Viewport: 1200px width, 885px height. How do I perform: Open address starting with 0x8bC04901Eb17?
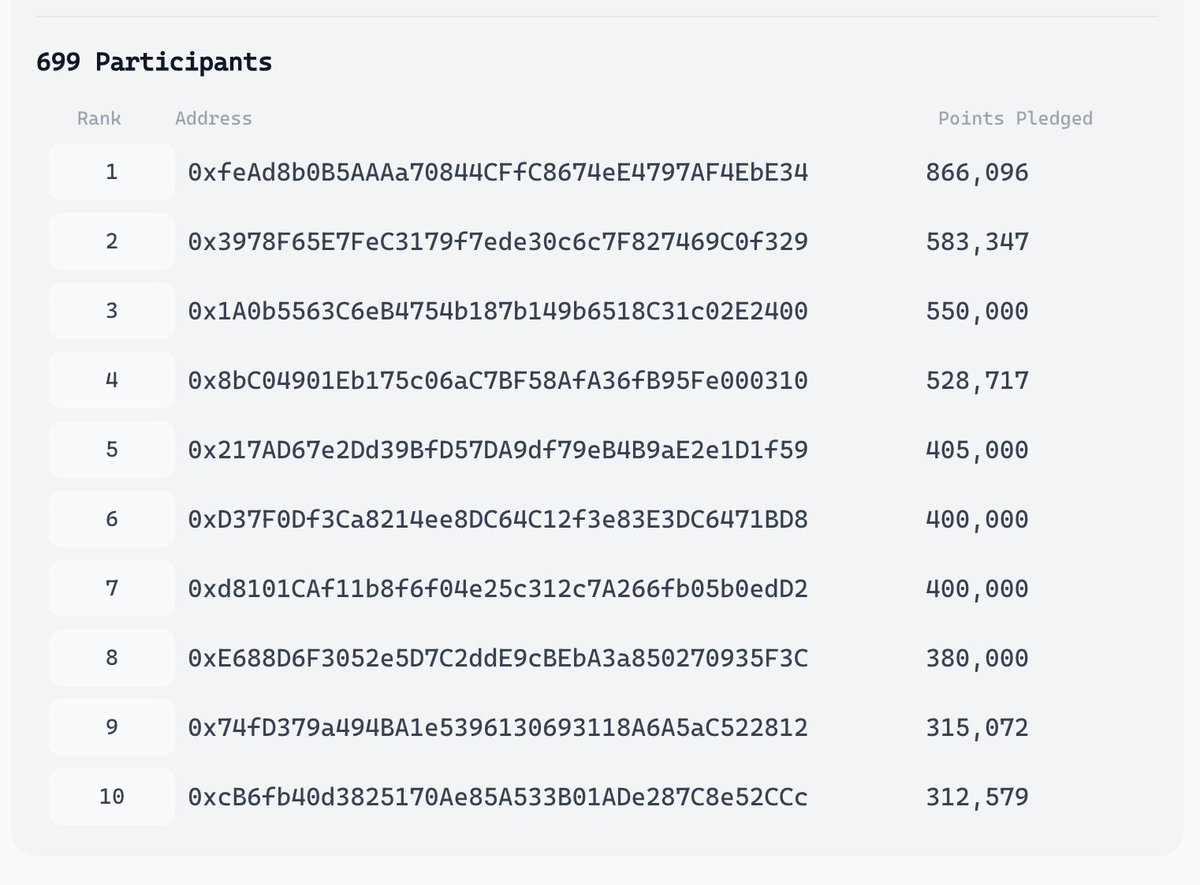(x=498, y=381)
